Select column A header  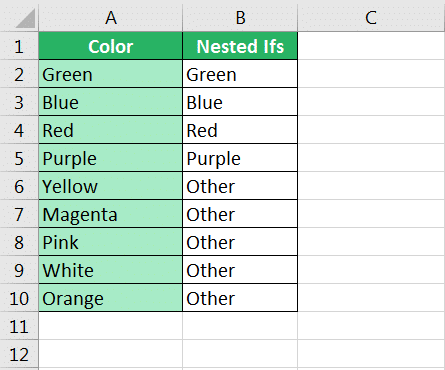click(x=111, y=17)
